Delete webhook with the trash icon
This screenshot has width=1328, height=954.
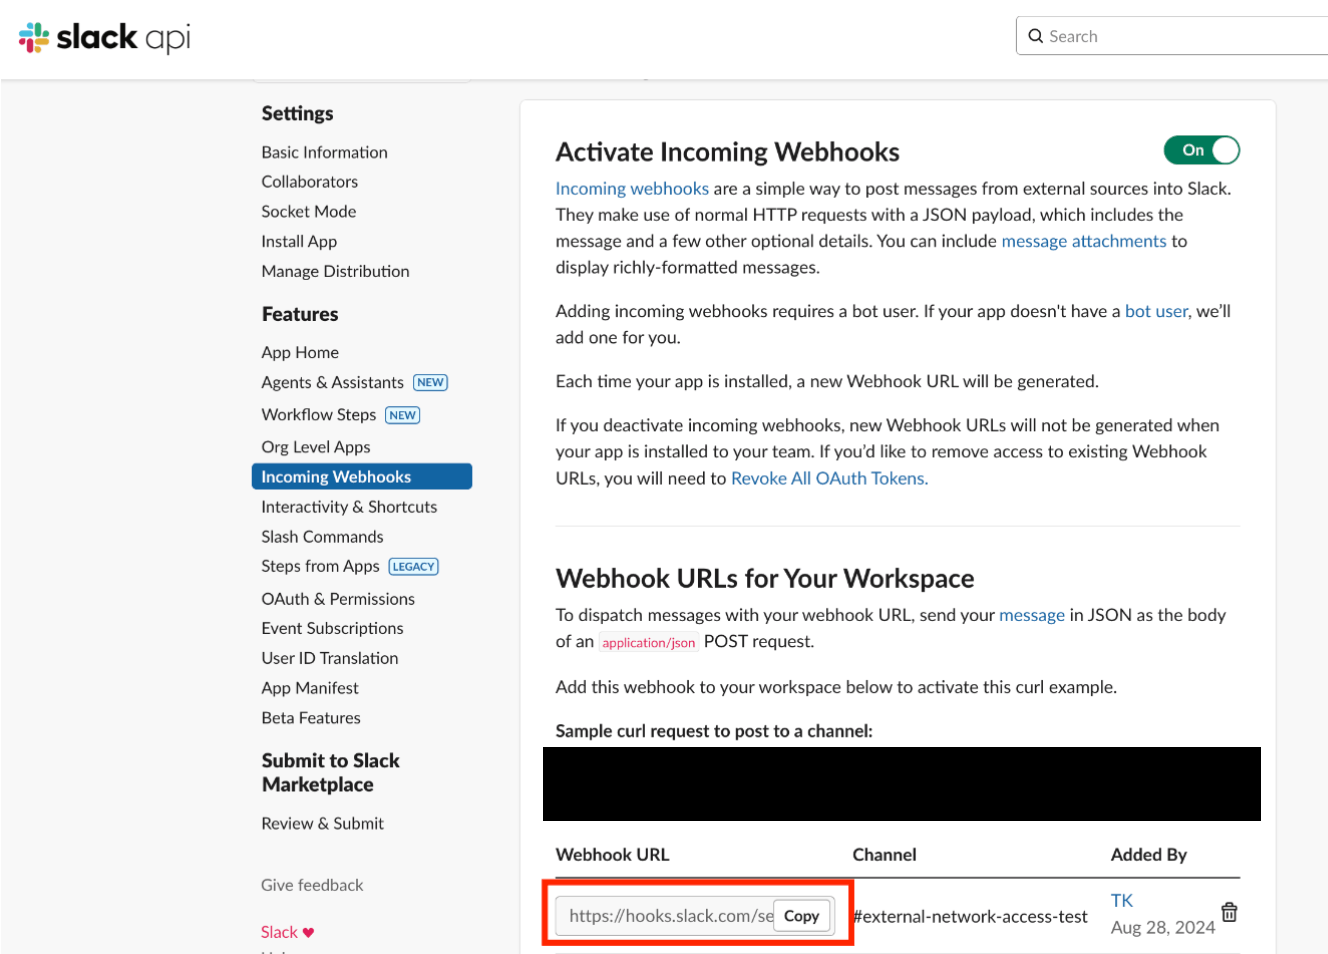pos(1229,912)
